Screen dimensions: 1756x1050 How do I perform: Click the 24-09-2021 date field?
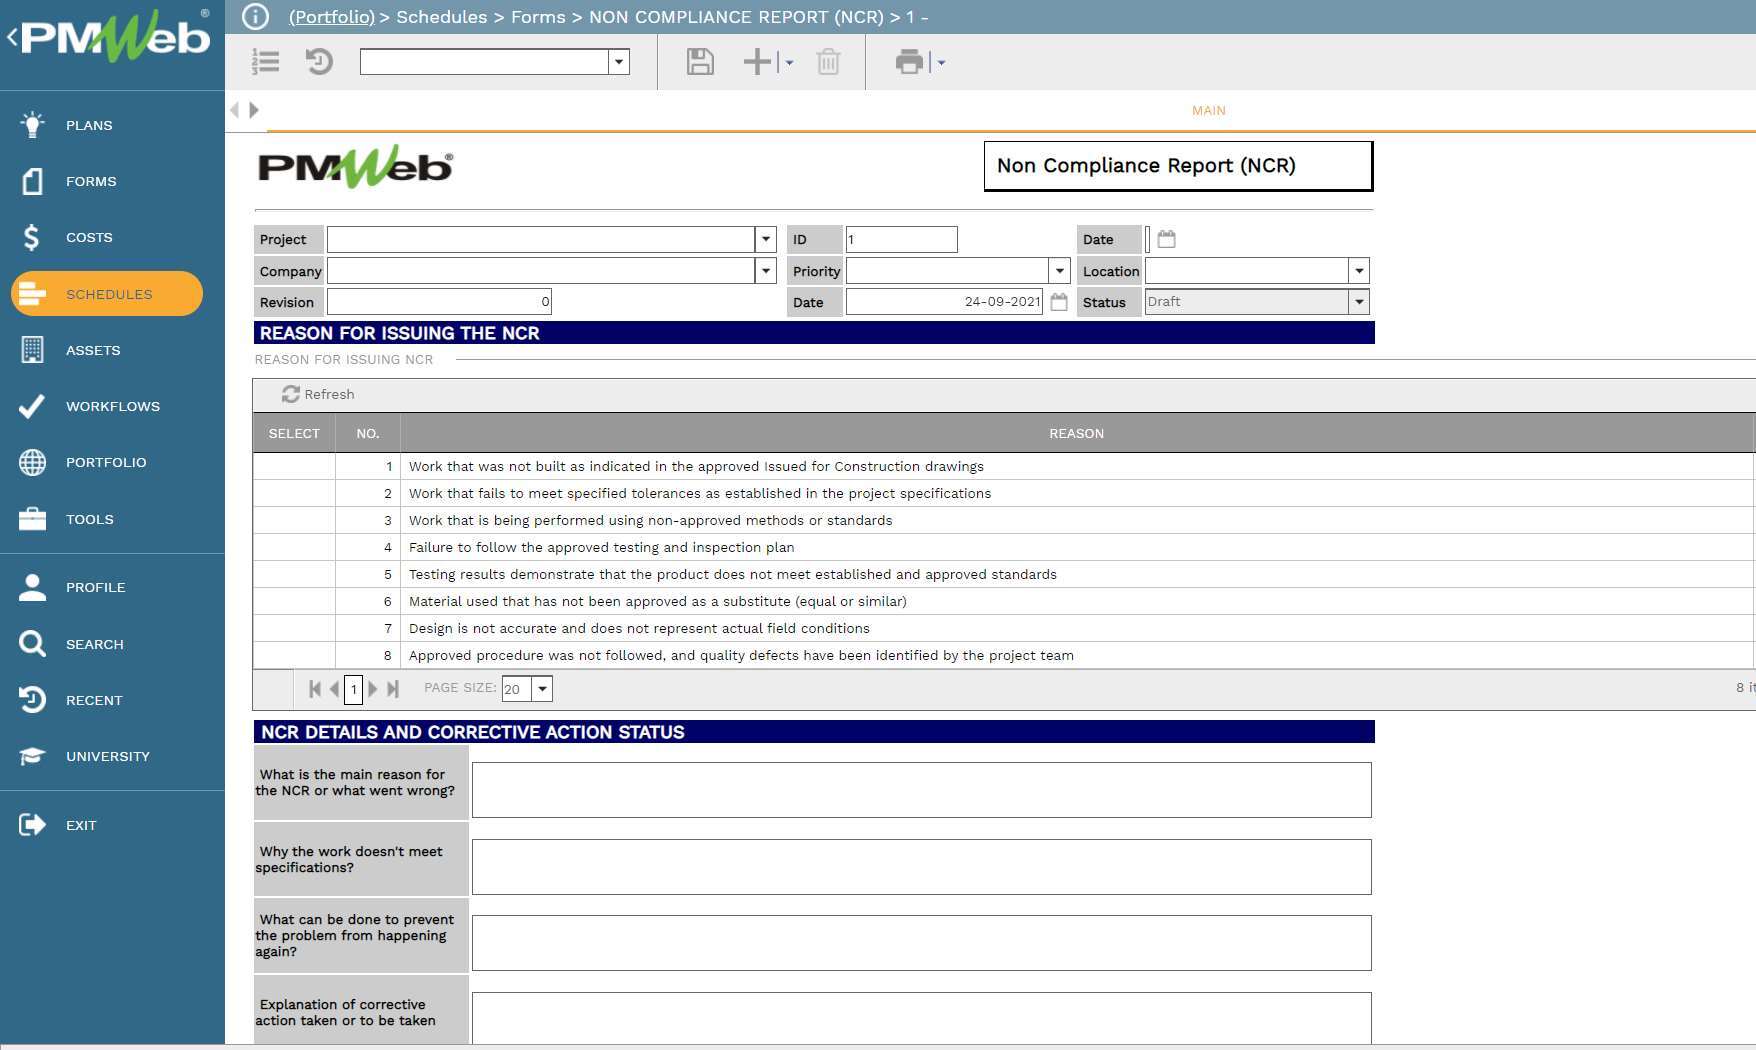[944, 302]
